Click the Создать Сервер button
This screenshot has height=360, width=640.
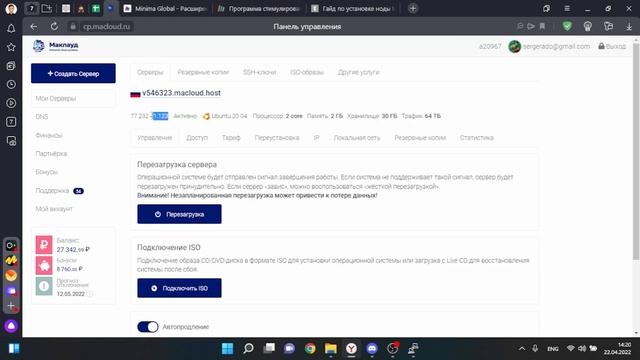[x=73, y=73]
